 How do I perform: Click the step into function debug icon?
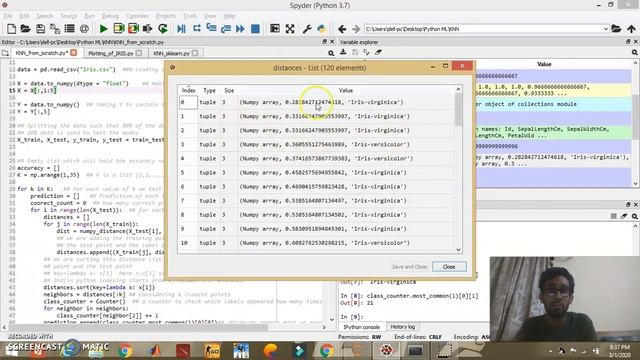pyautogui.click(x=211, y=29)
